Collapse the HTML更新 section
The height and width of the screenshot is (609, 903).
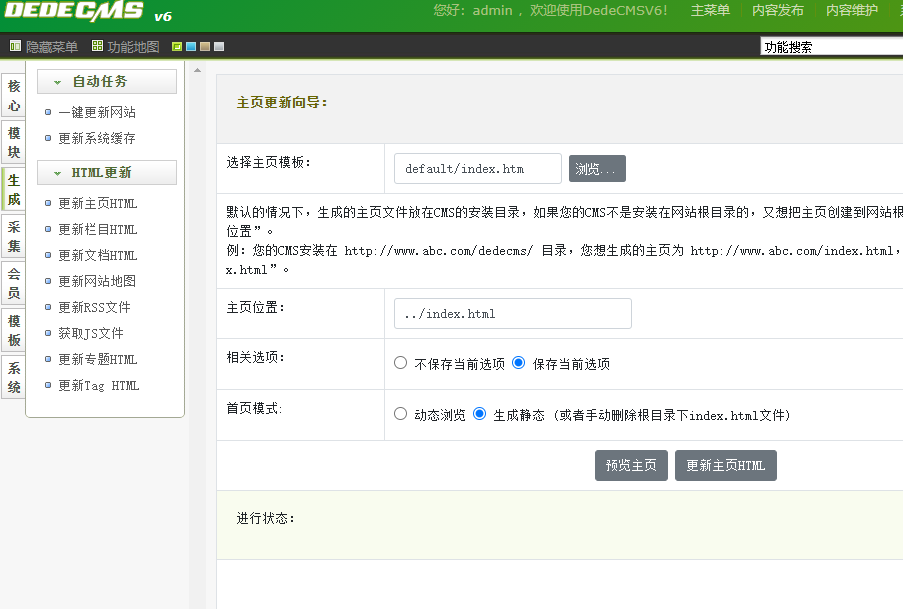pyautogui.click(x=107, y=172)
